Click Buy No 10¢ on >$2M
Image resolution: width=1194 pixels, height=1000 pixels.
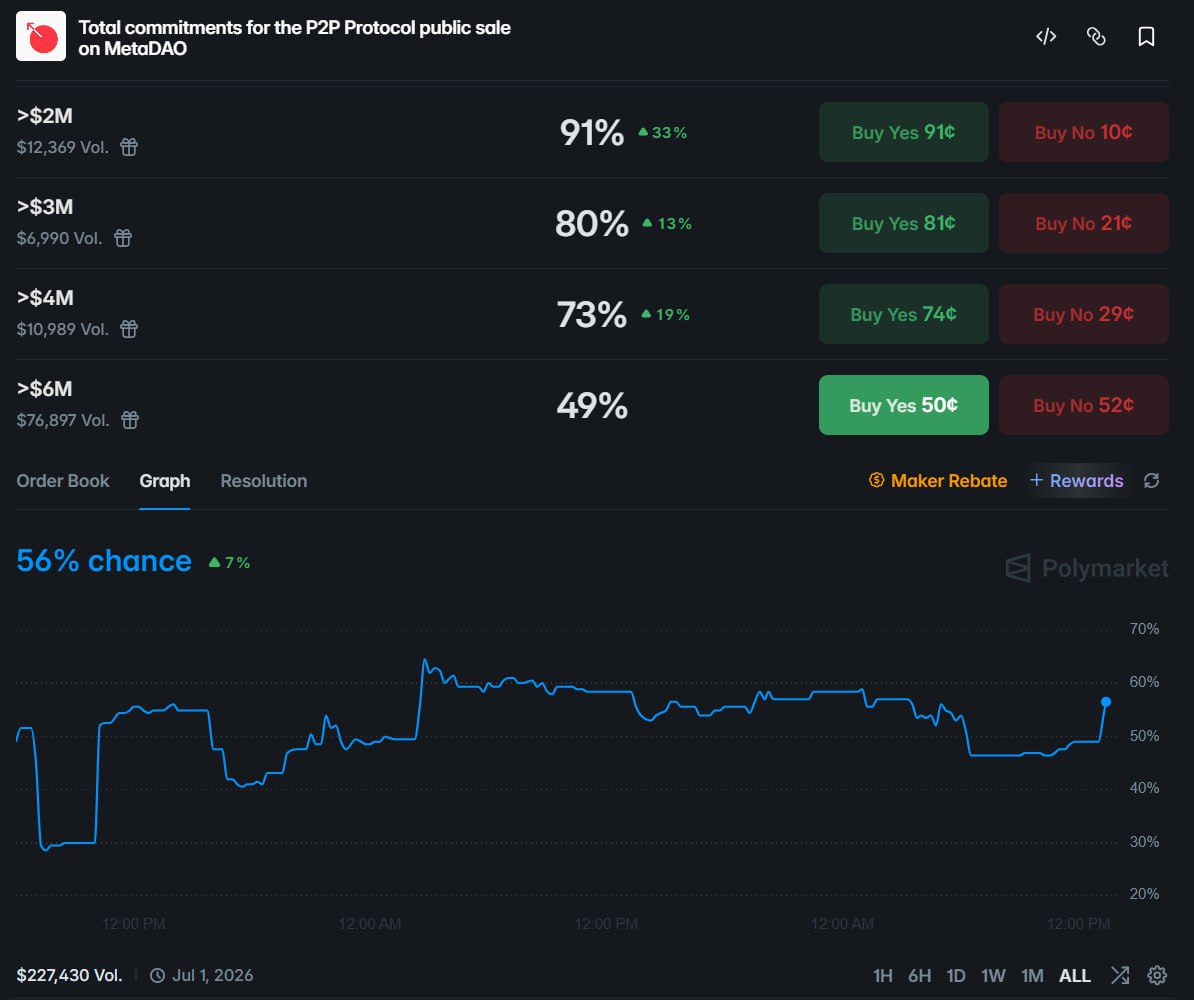click(x=1083, y=131)
